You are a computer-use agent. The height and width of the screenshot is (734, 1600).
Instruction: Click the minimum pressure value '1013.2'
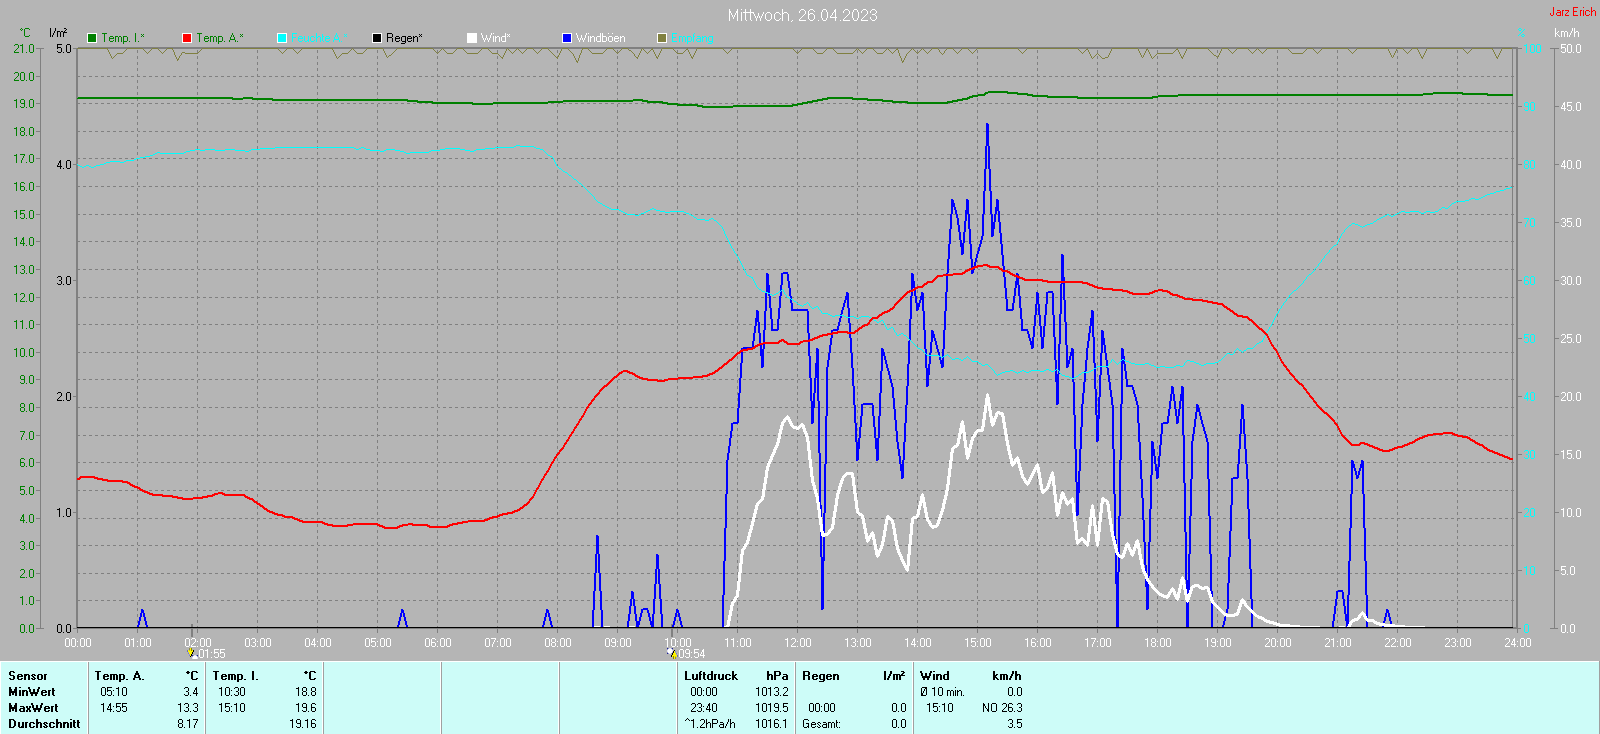click(x=772, y=692)
